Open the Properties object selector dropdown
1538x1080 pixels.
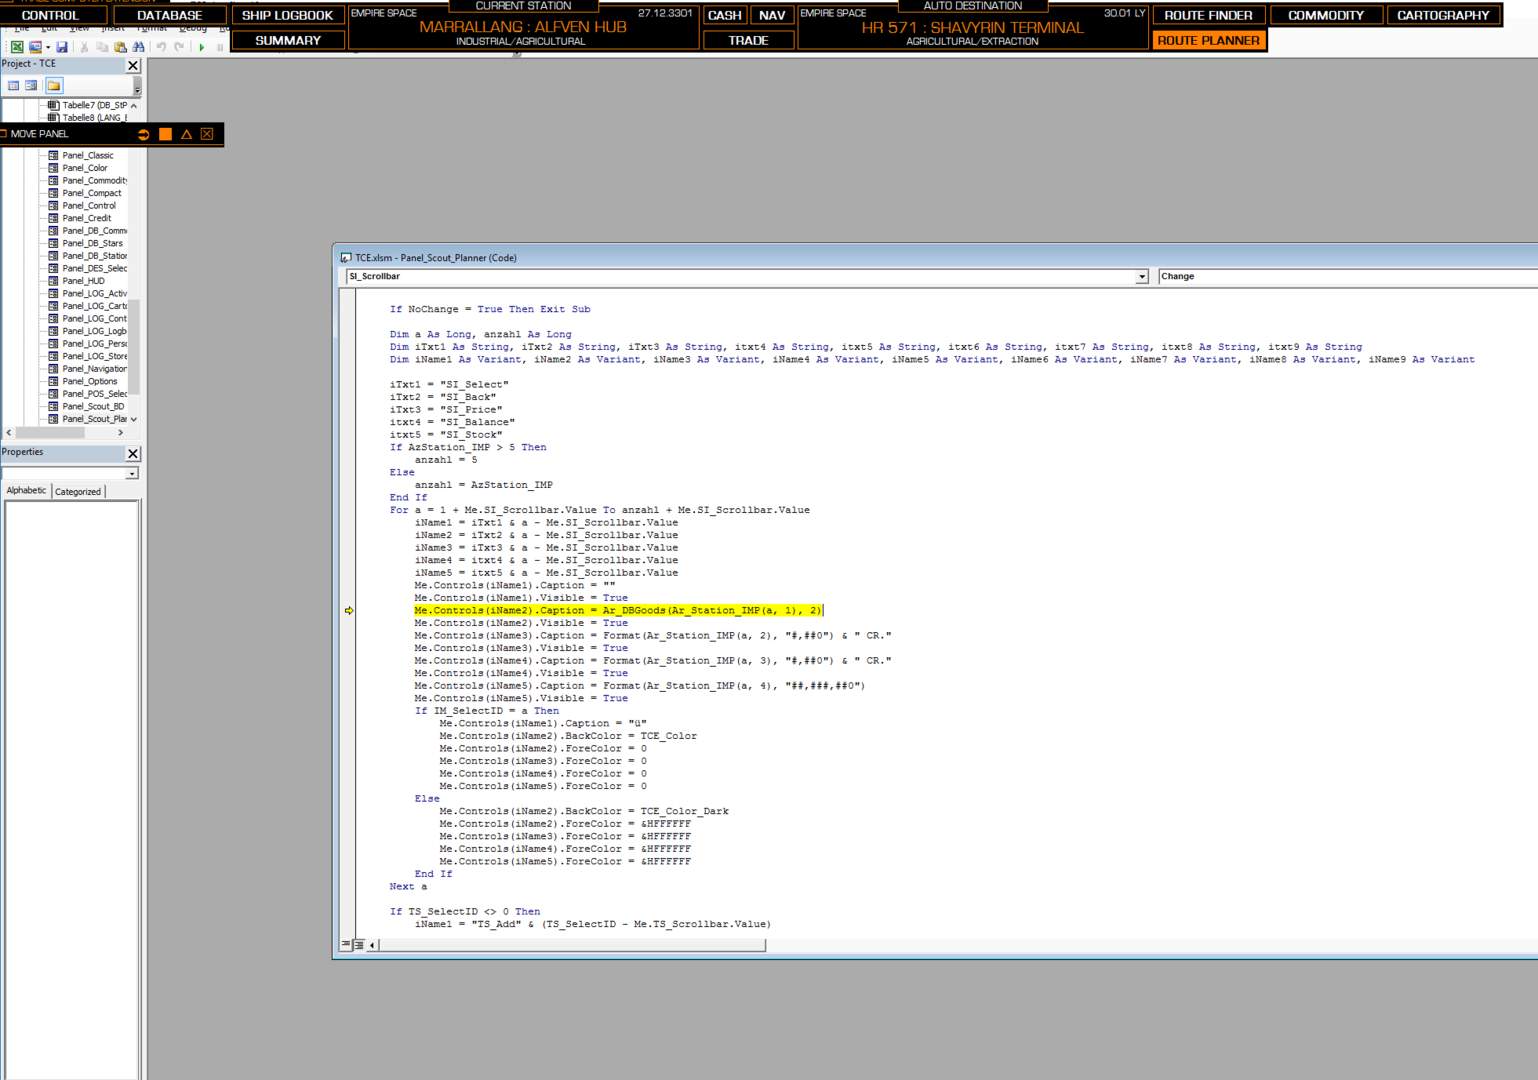[x=132, y=474]
